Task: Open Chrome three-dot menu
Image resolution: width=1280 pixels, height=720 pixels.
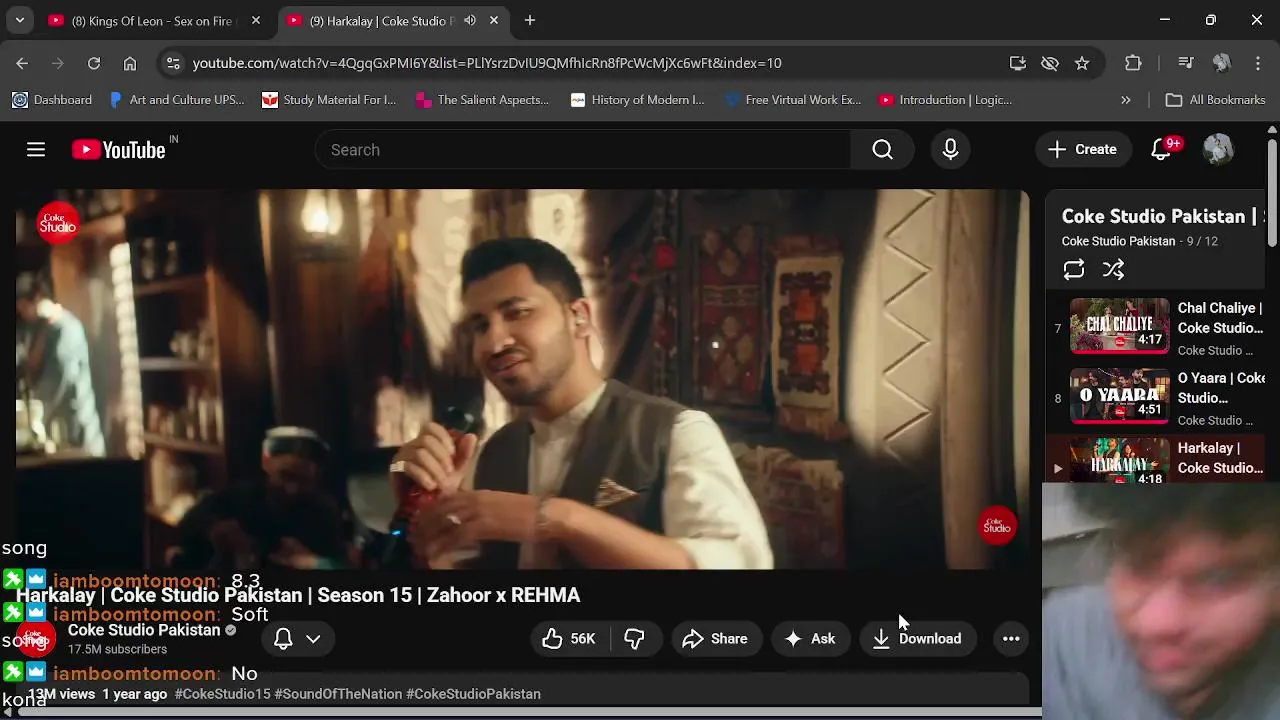Action: [1258, 63]
